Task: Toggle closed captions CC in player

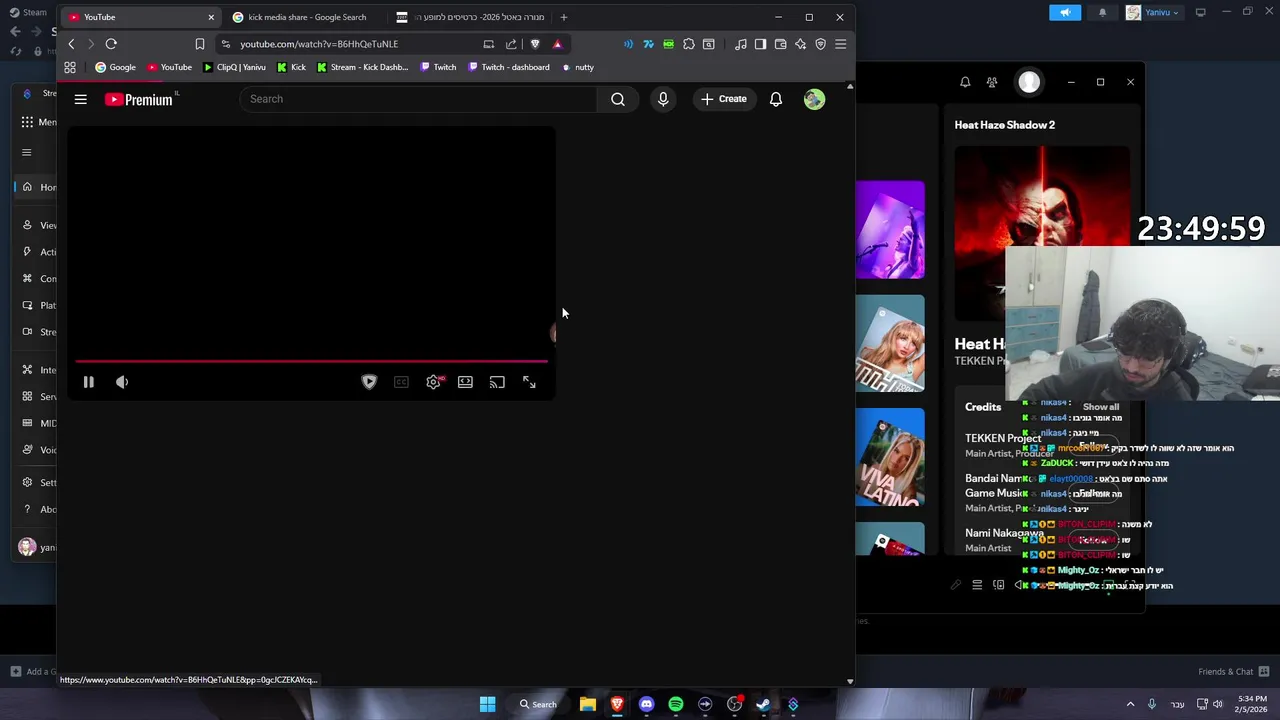Action: pos(401,382)
